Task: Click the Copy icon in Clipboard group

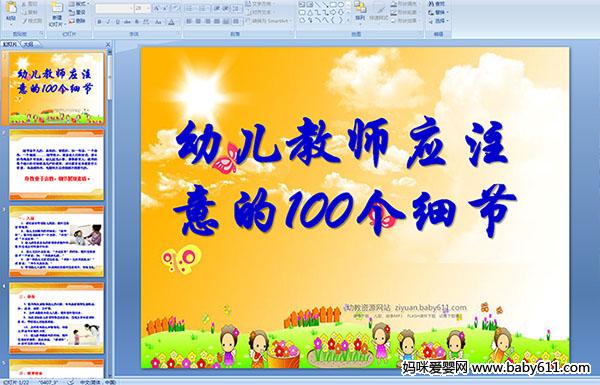Action: coord(24,12)
